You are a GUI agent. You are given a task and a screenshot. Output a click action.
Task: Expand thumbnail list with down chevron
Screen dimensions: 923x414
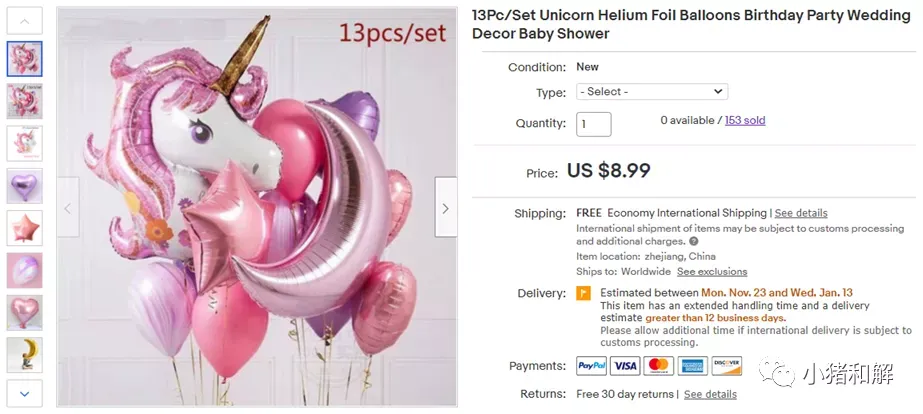point(25,393)
